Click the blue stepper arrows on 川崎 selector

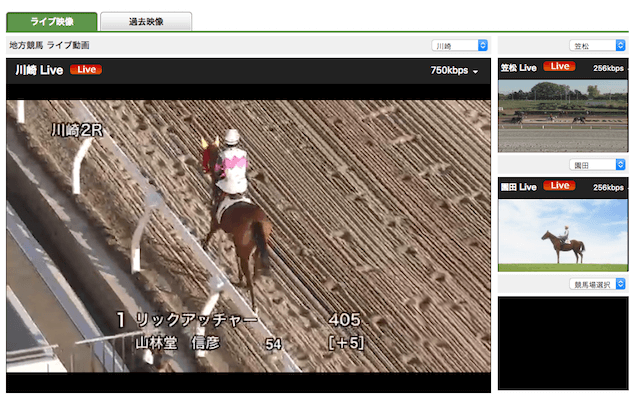483,45
